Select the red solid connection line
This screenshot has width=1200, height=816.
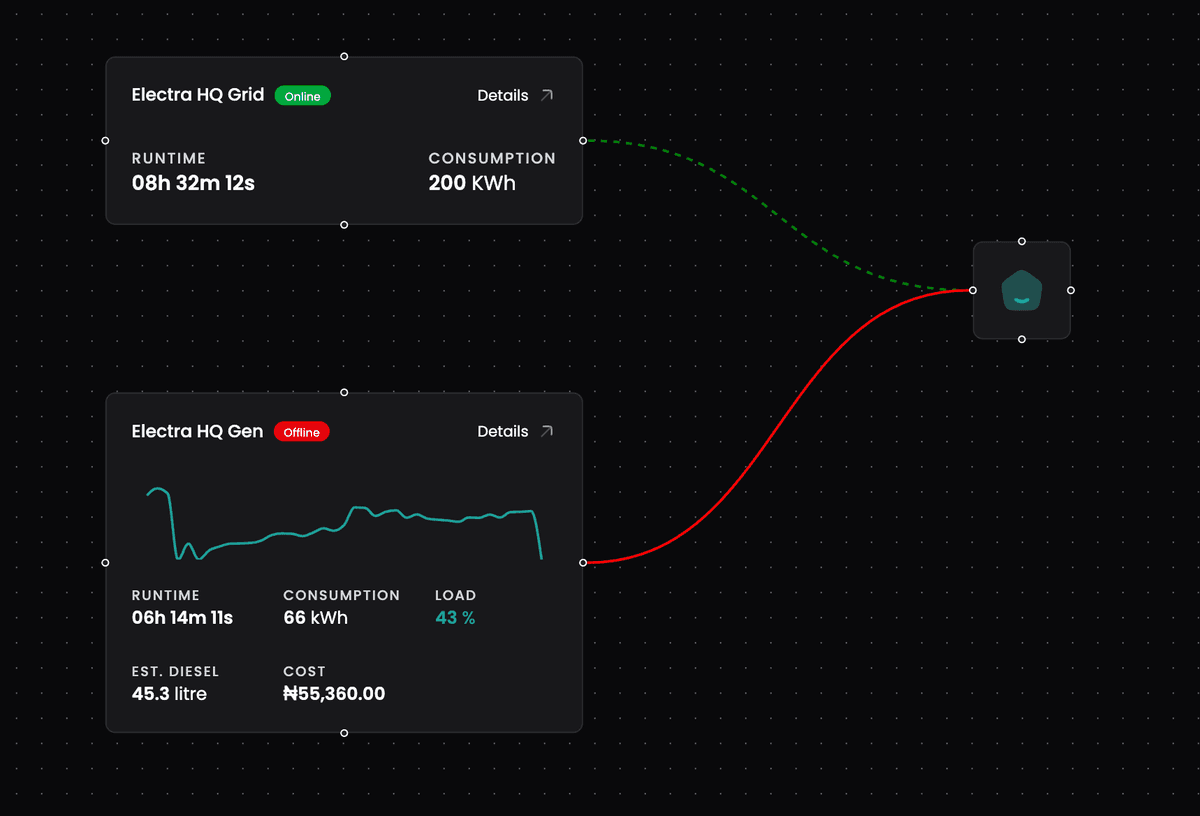[x=781, y=431]
